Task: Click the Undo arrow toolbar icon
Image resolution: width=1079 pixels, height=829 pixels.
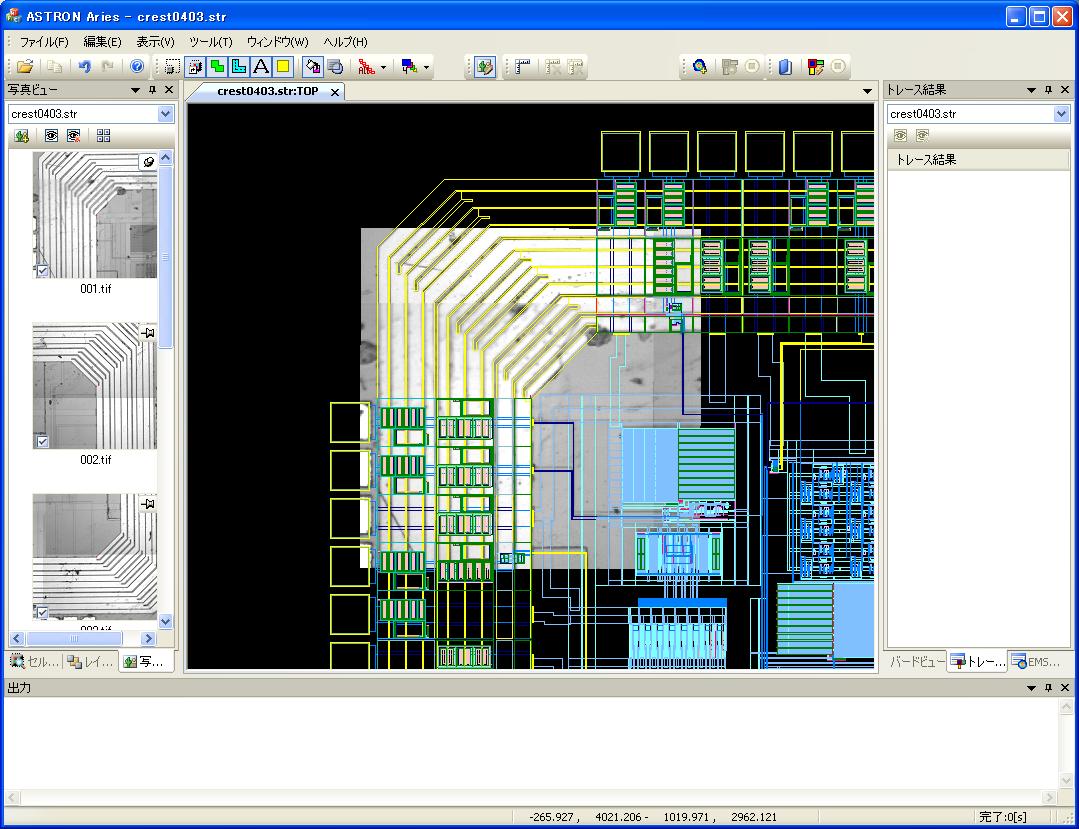Action: pyautogui.click(x=85, y=67)
